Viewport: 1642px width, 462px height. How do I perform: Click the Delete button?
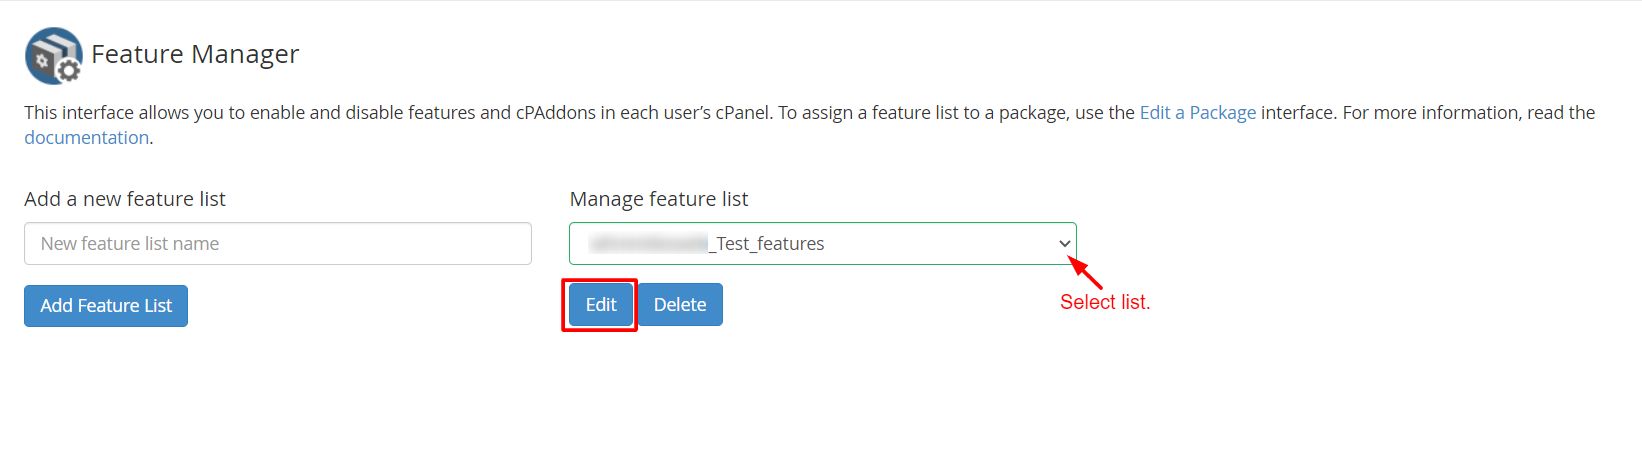680,305
